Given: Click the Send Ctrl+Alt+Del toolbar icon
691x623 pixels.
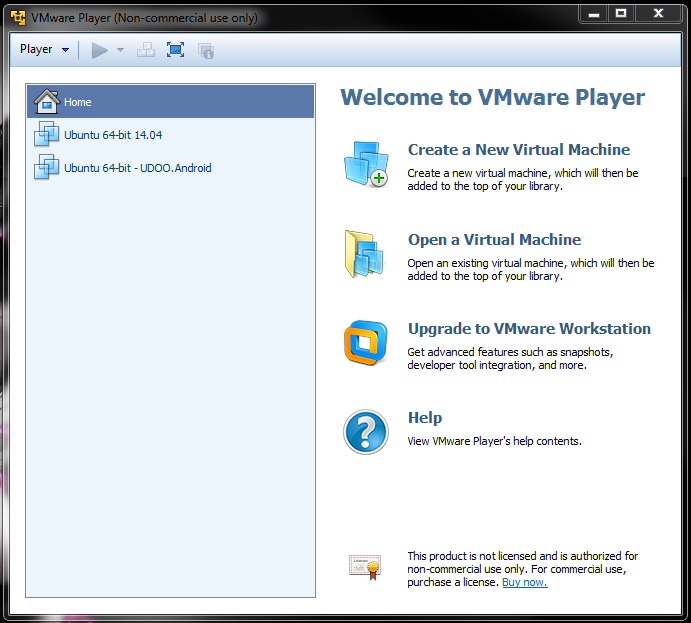Looking at the screenshot, I should [145, 50].
